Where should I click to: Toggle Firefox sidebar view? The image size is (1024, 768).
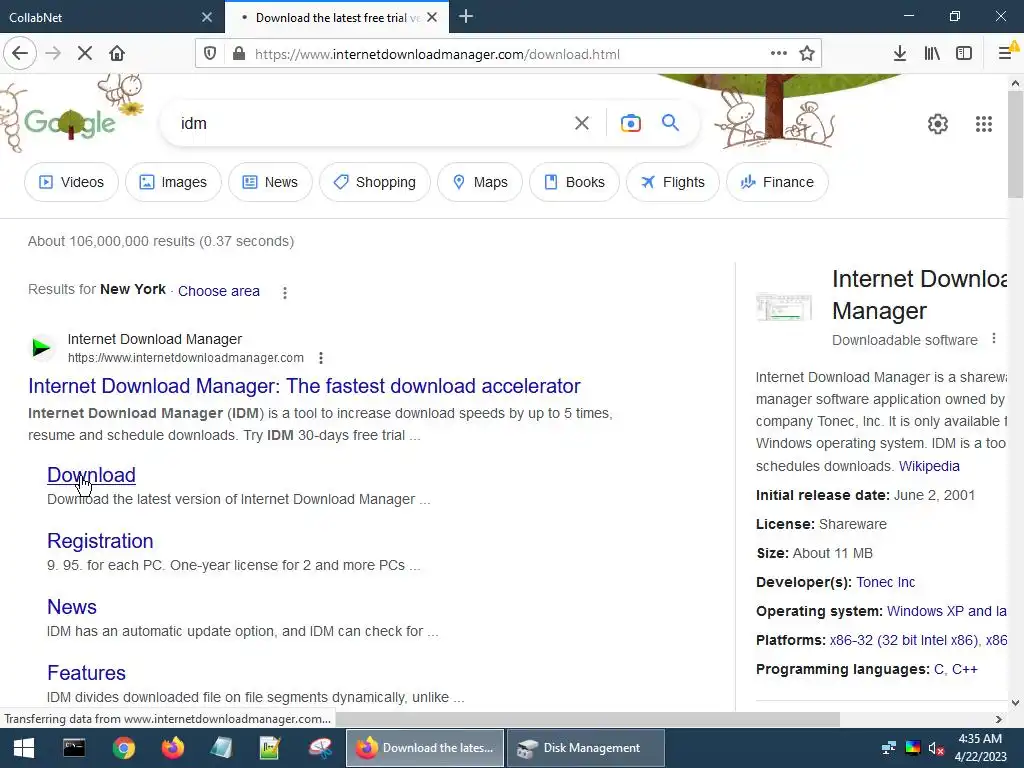(964, 54)
